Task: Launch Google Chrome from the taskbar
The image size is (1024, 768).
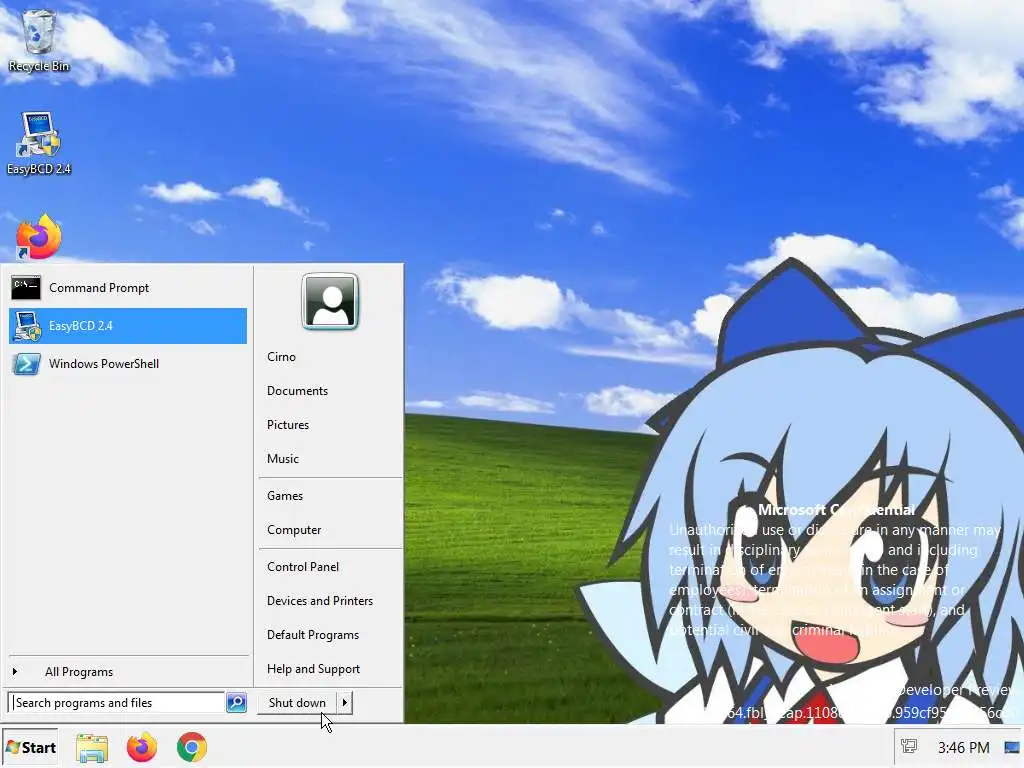Action: pos(191,748)
